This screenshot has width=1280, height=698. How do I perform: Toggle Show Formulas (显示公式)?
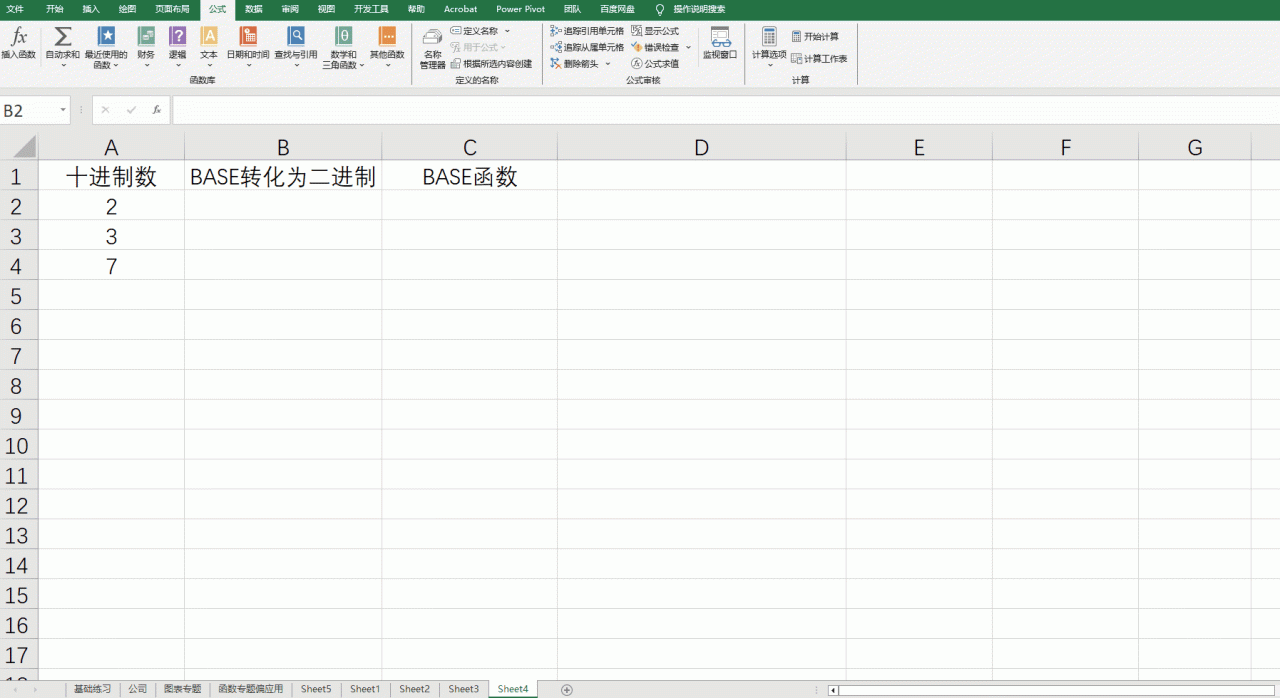pyautogui.click(x=655, y=31)
